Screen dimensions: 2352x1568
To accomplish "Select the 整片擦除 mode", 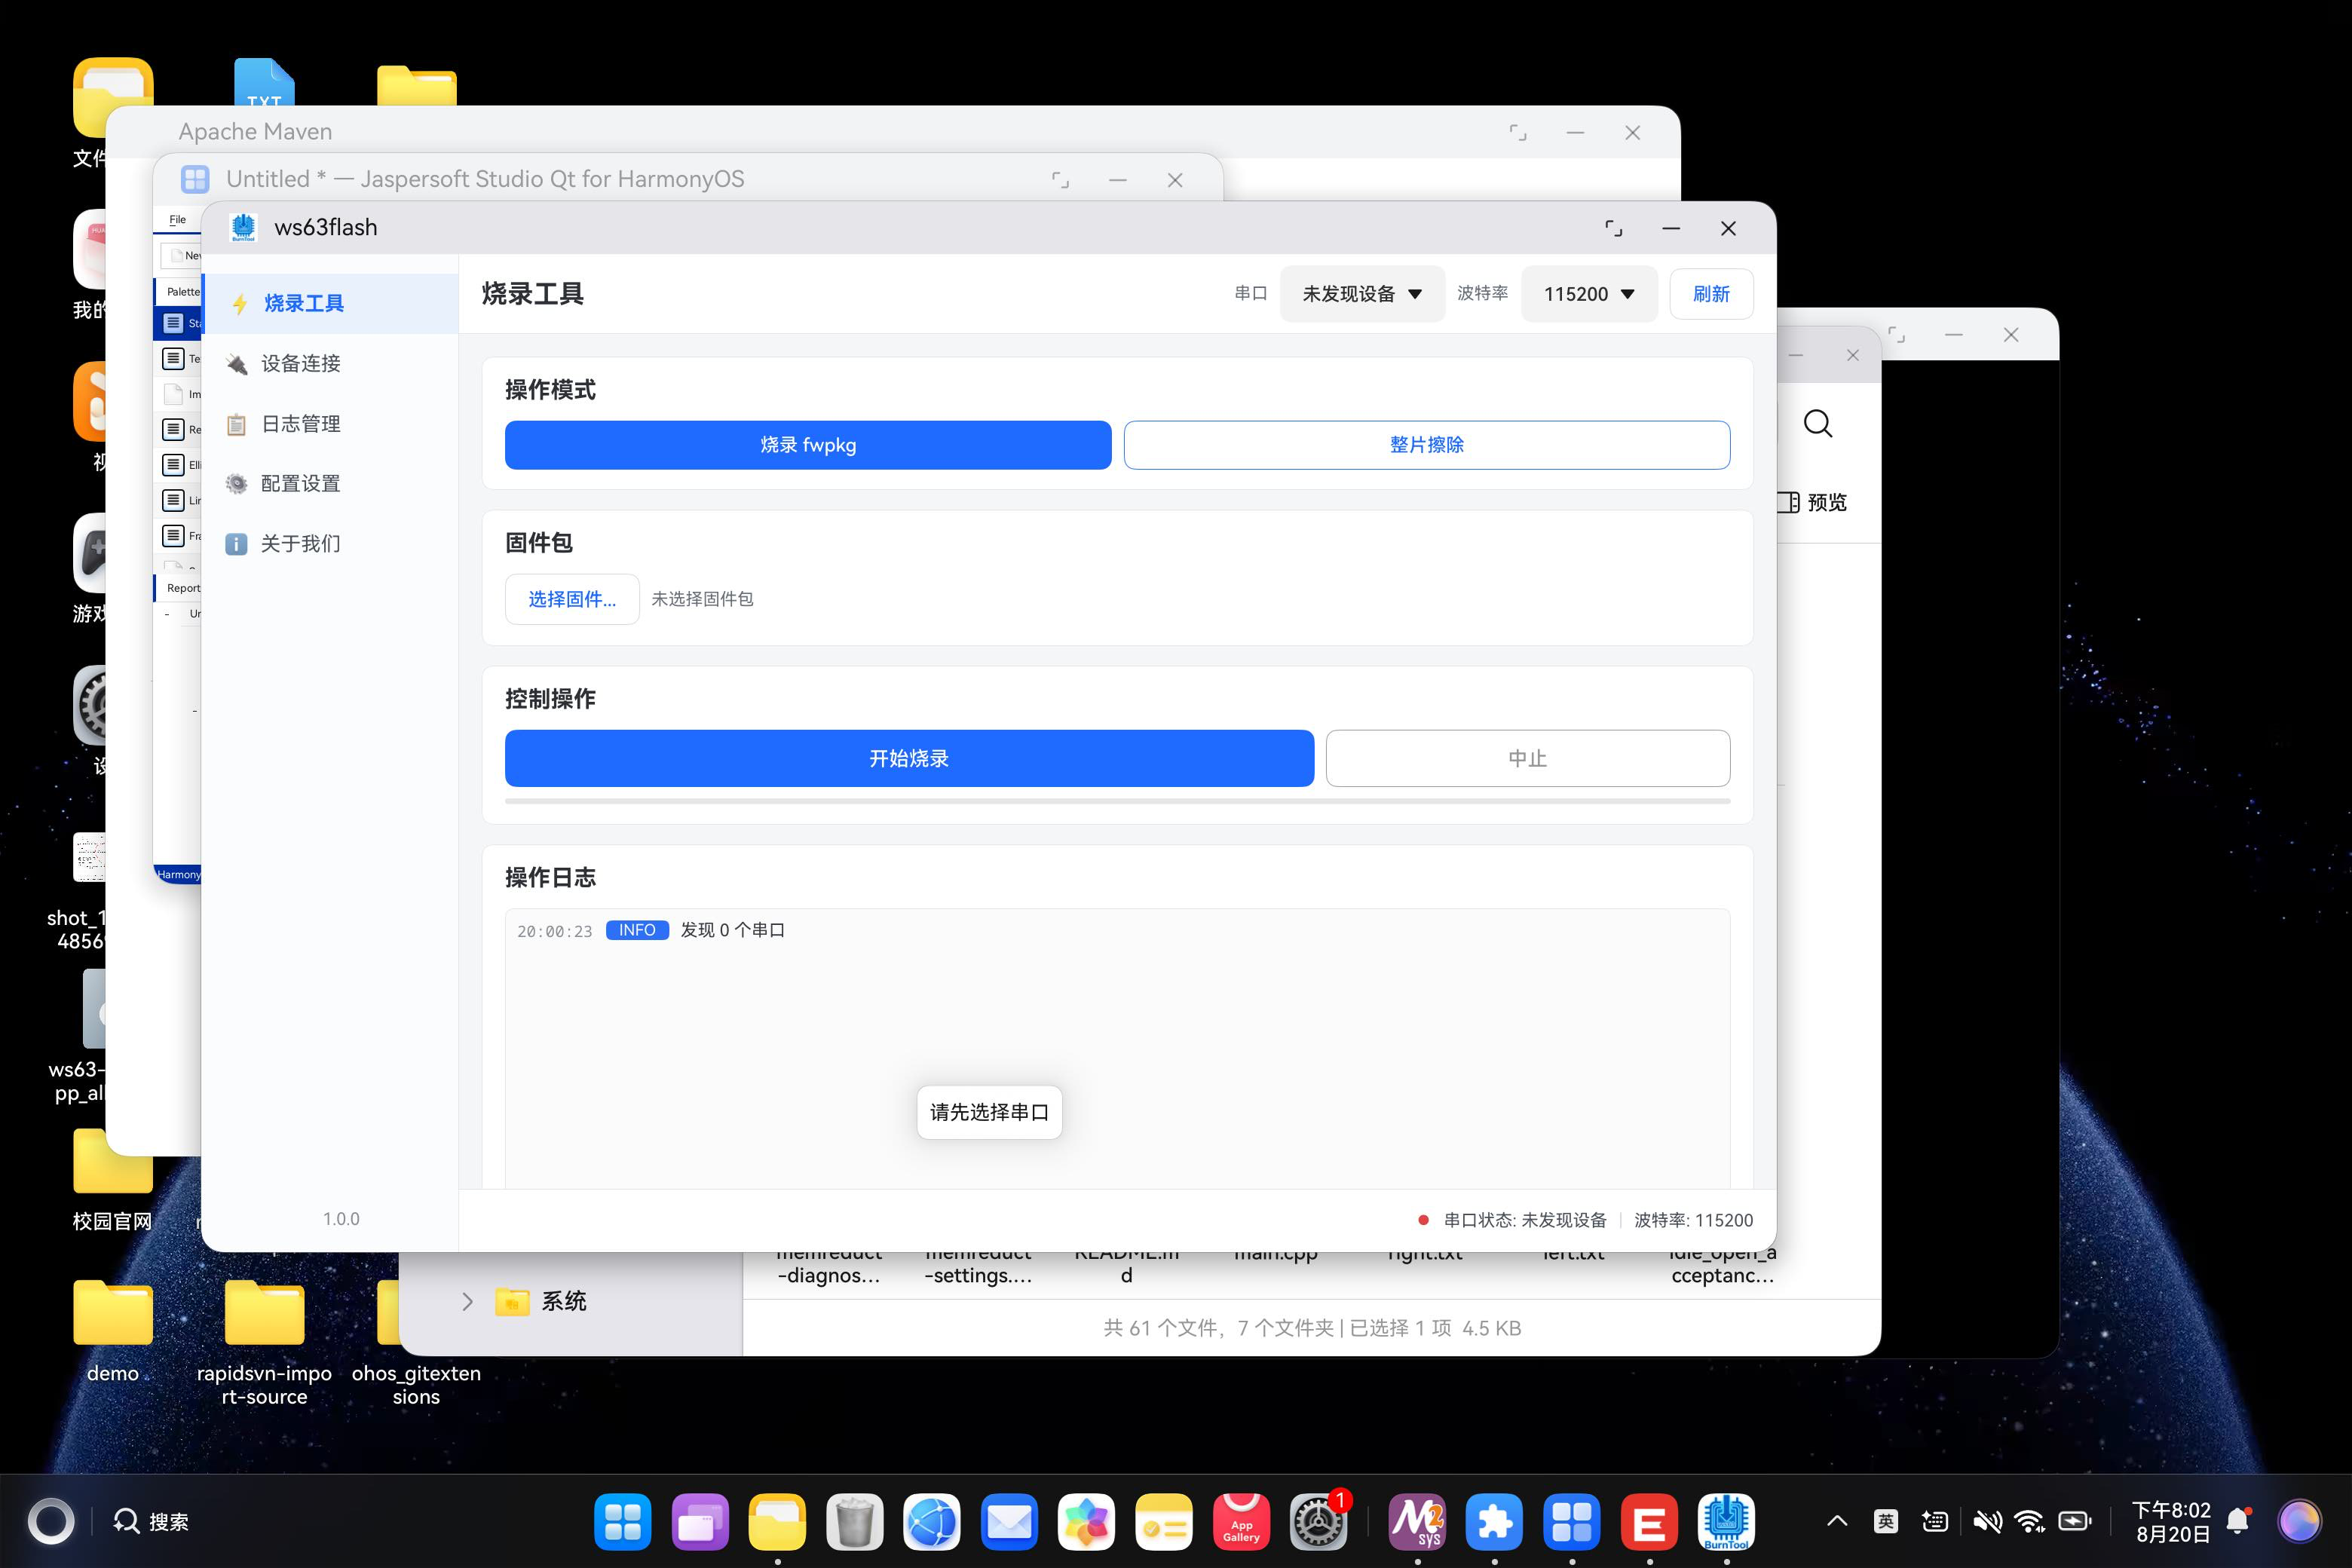I will click(x=1427, y=445).
